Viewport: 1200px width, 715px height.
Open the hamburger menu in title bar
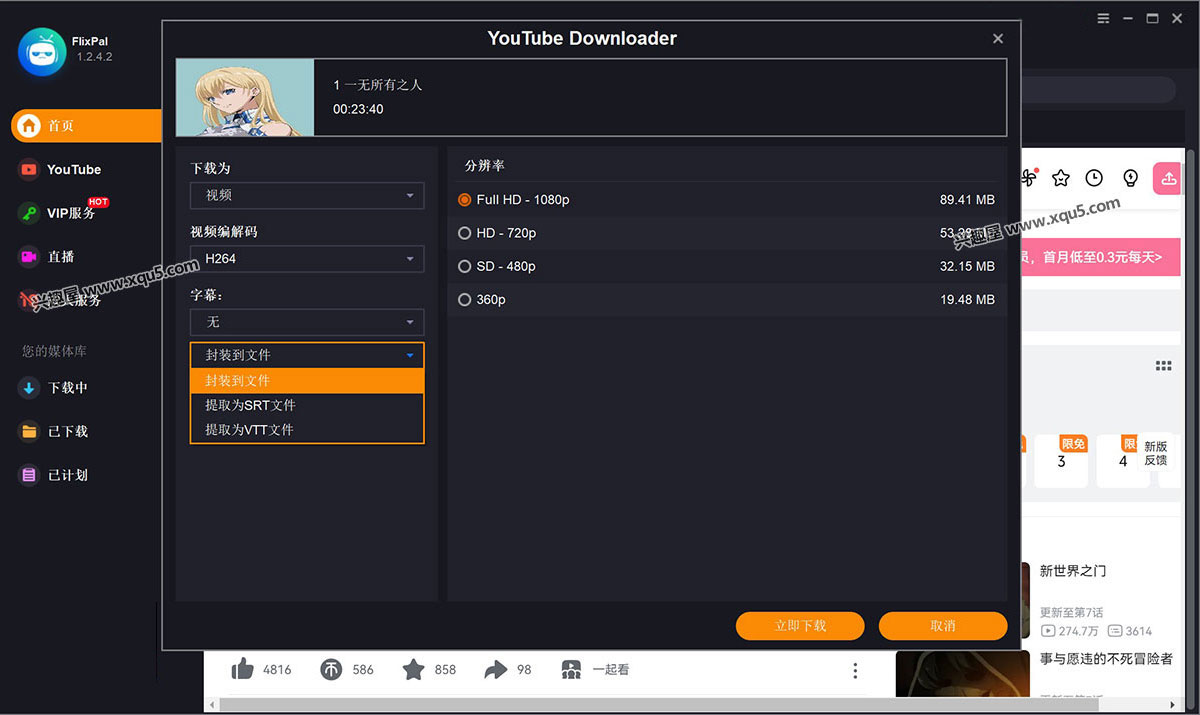point(1103,18)
